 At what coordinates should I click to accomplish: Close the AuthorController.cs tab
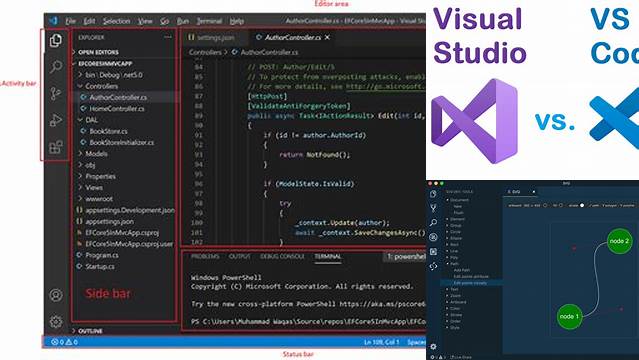click(x=327, y=37)
